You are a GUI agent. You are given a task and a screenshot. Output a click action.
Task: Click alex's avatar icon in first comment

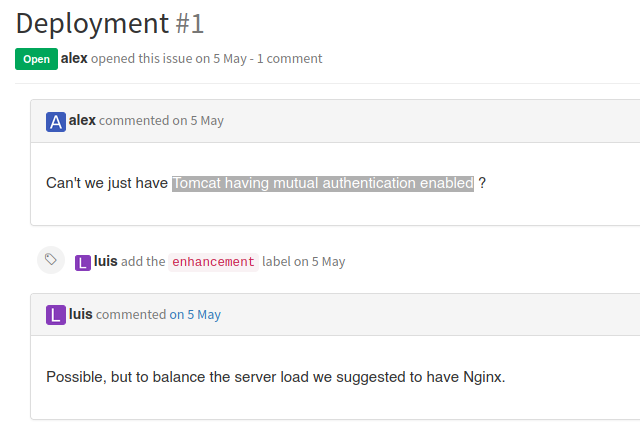click(56, 121)
